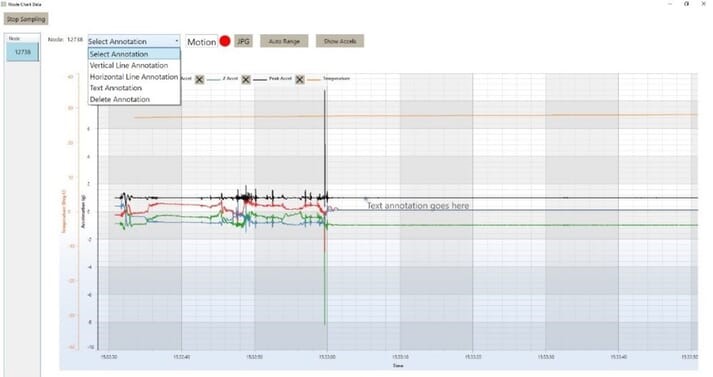This screenshot has width=713, height=377.
Task: Click the Auto Range button
Action: [284, 41]
